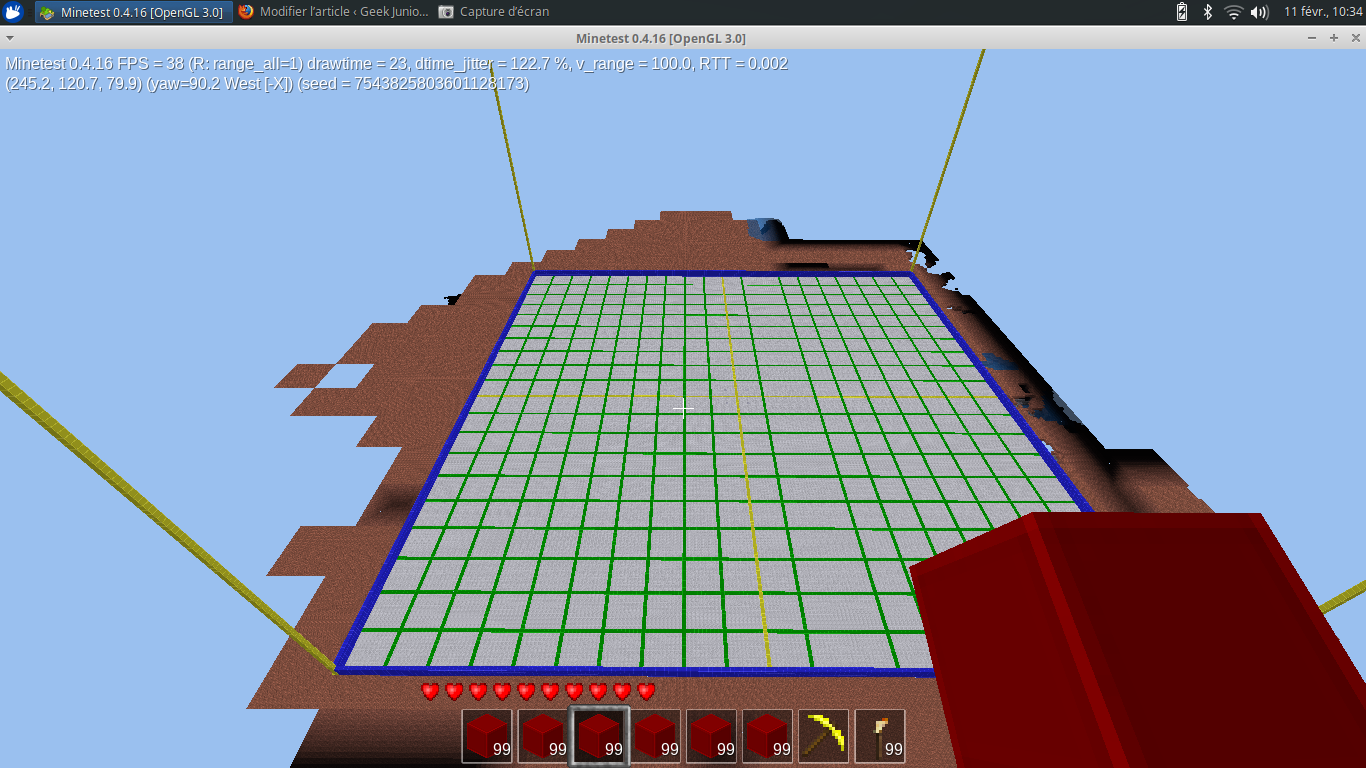Open the clock showing 11 févr., 10:34

pyautogui.click(x=1323, y=12)
